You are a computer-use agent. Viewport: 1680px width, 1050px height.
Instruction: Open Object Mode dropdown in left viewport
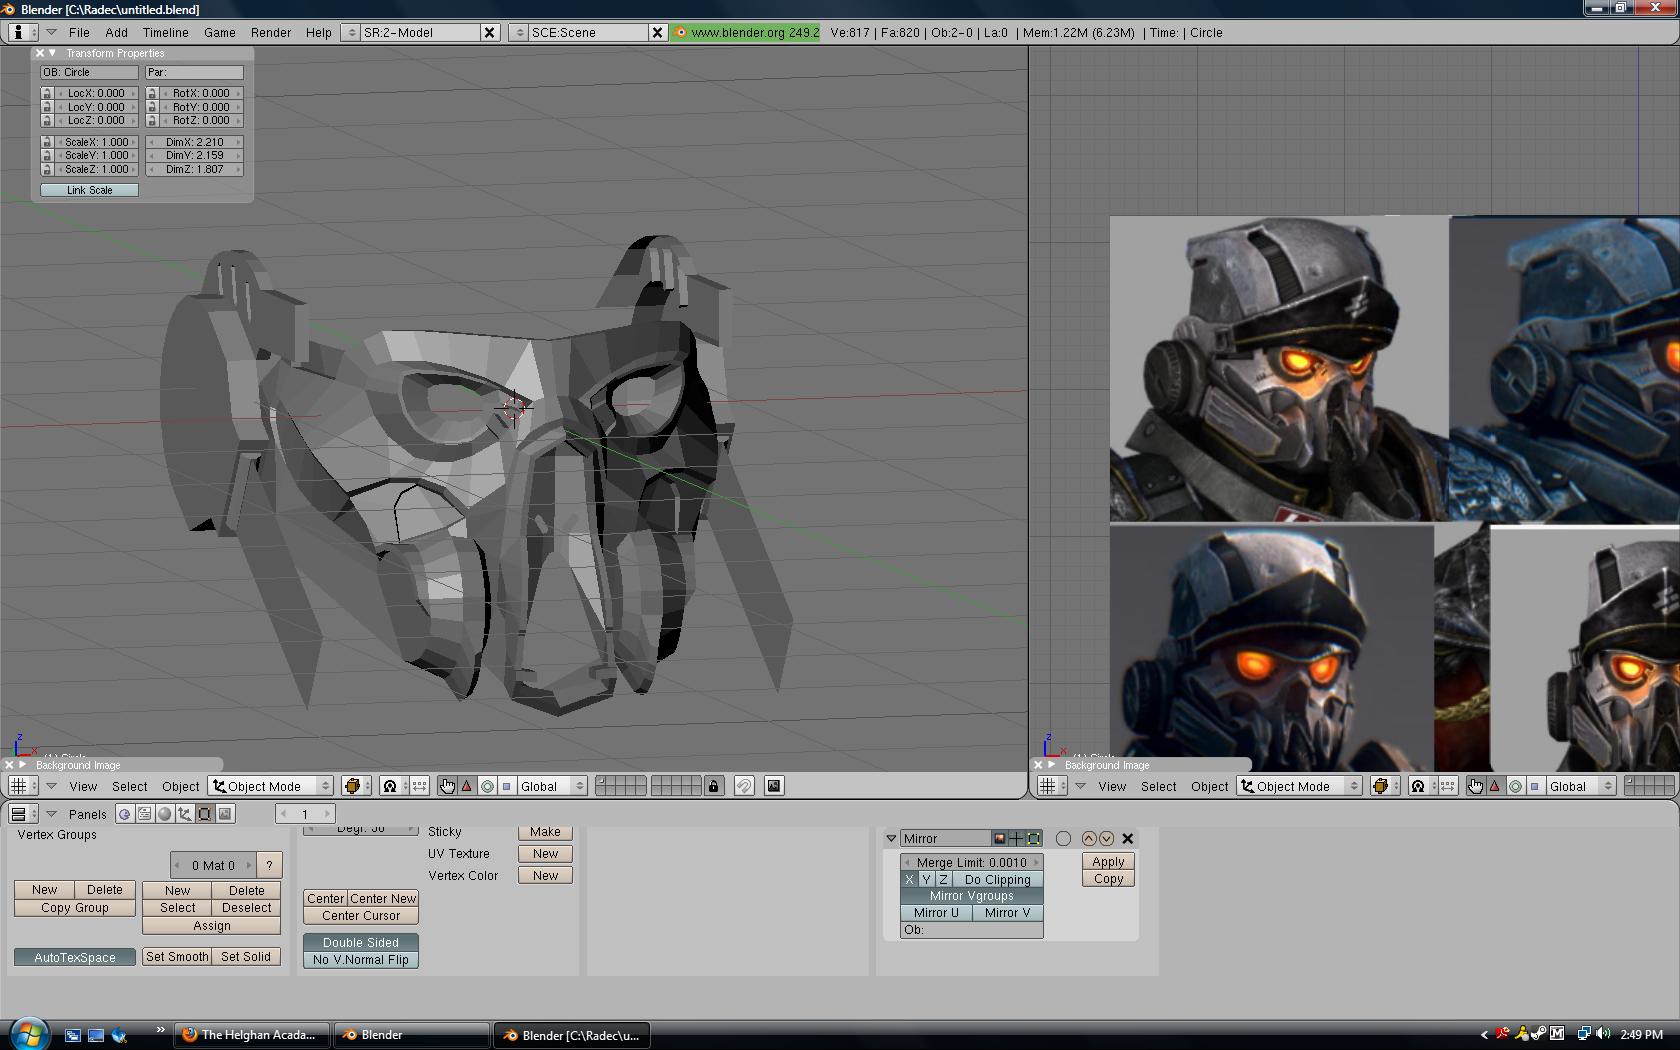270,786
